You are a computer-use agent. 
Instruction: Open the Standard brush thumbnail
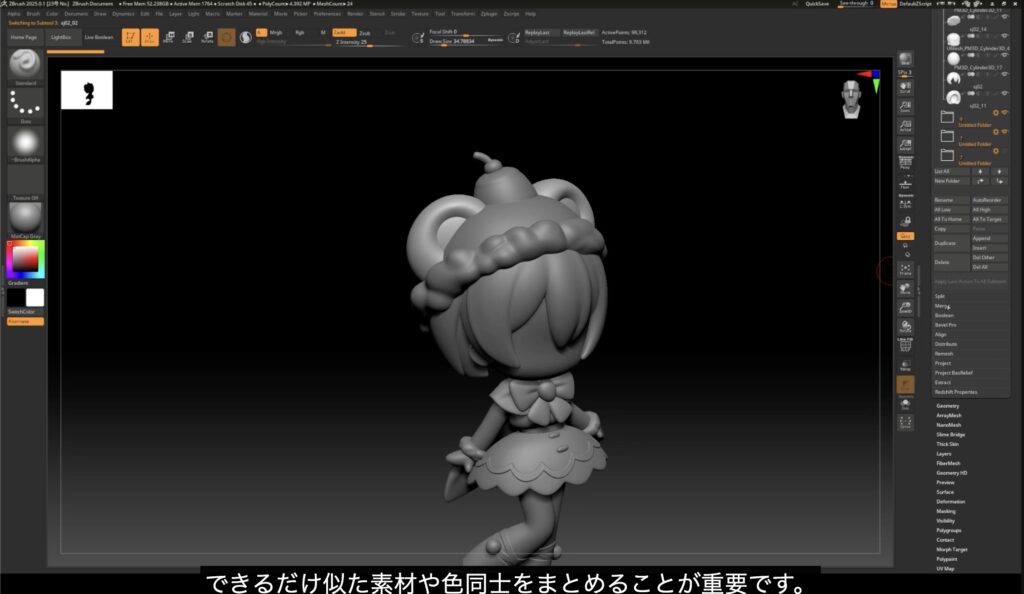25,65
